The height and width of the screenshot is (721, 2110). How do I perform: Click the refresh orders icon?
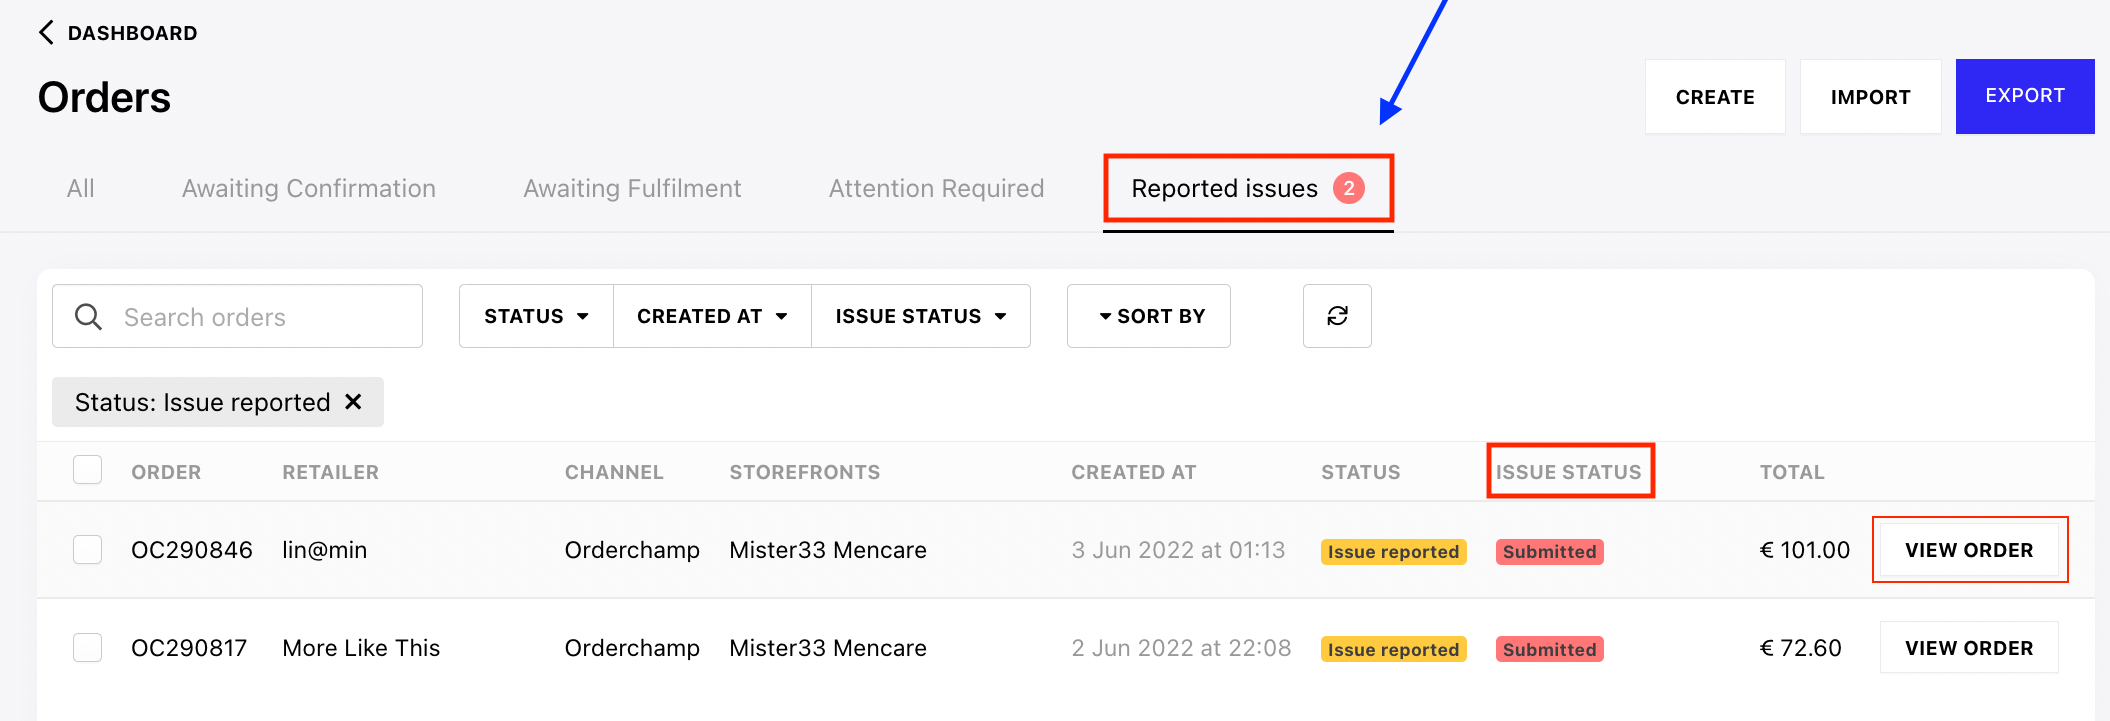1337,316
